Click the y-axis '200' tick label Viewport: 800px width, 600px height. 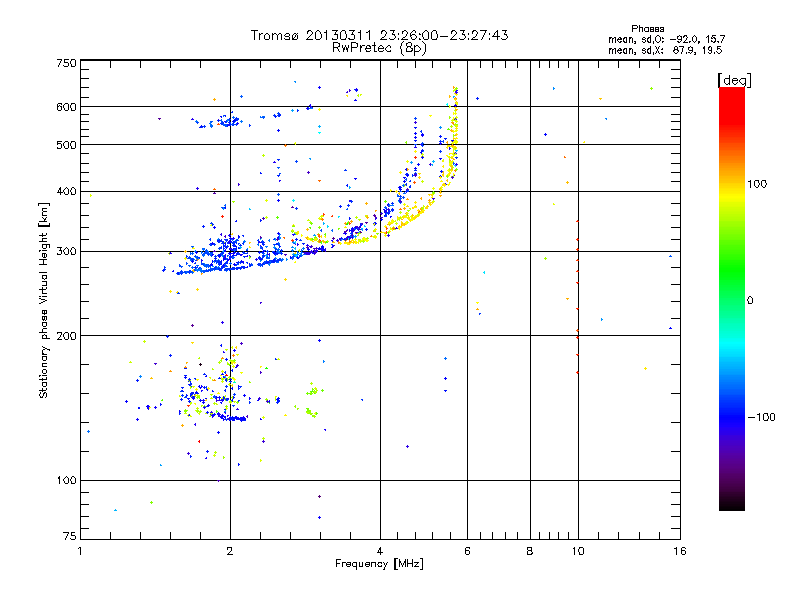[66, 336]
